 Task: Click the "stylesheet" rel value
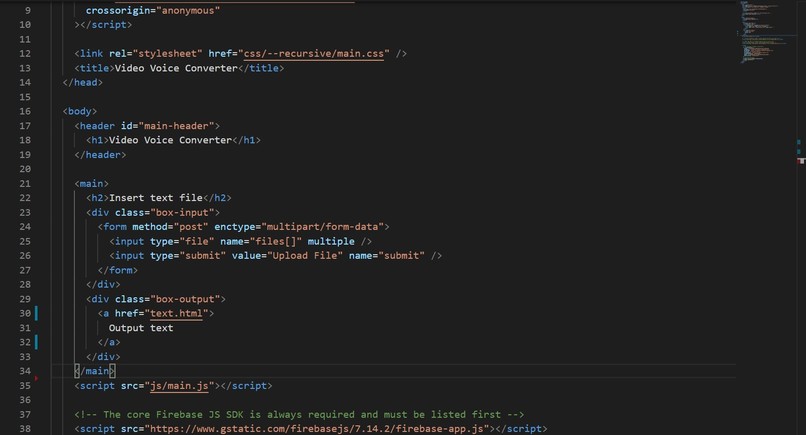click(x=168, y=53)
